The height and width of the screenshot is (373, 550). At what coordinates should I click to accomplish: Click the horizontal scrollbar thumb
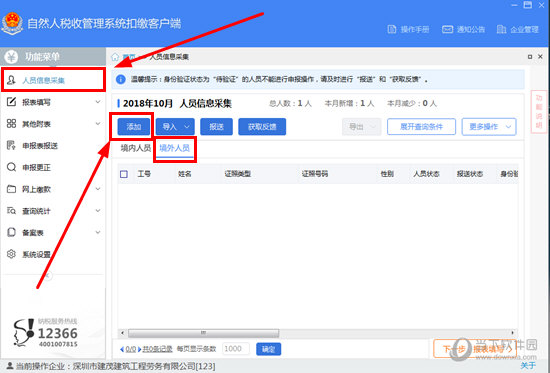click(x=203, y=333)
